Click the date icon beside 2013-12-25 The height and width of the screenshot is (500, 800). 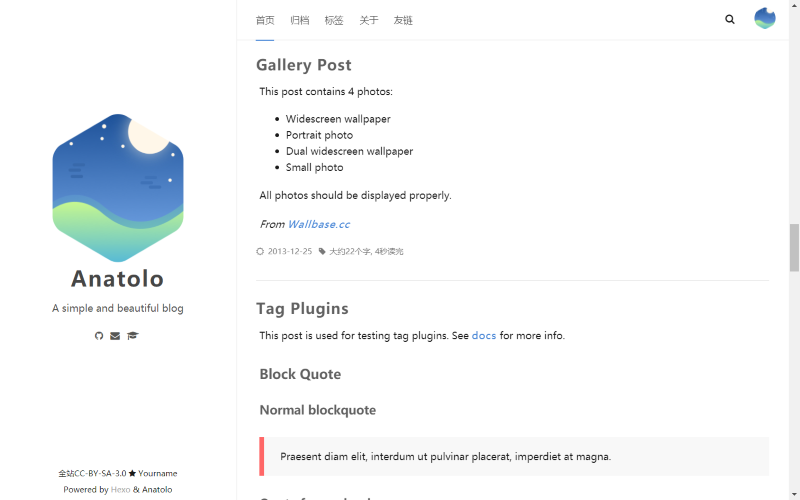pyautogui.click(x=260, y=252)
